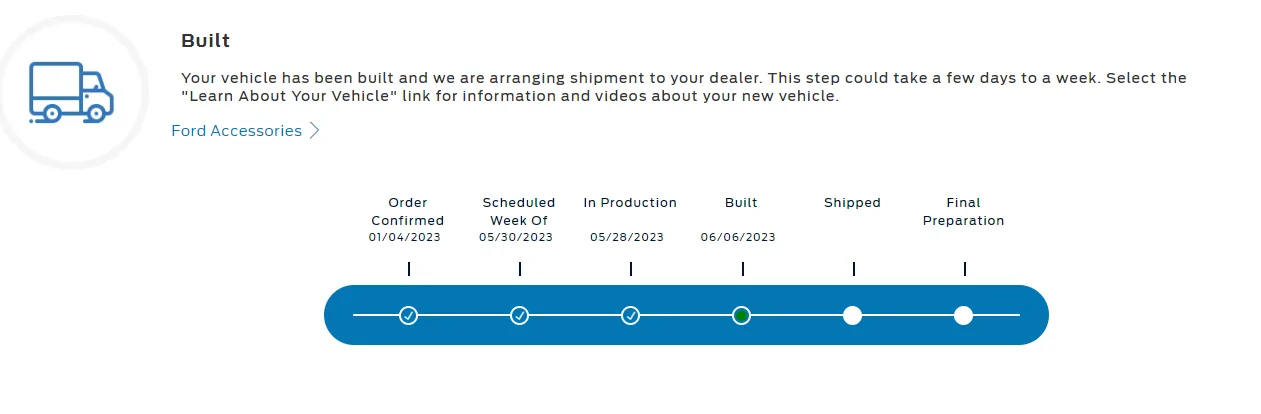Screen dimensions: 1261x414
Task: Click the Built label above the timeline
Action: pos(741,202)
